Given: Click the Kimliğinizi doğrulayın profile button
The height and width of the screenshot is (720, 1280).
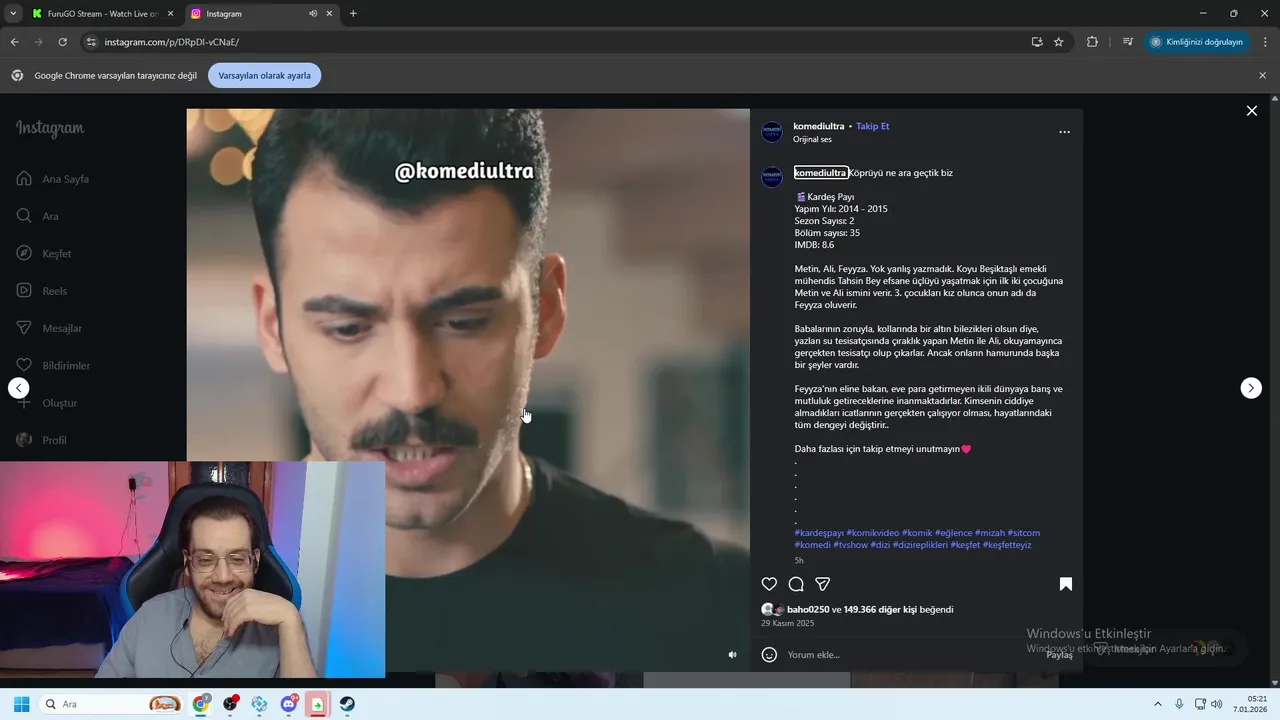Looking at the screenshot, I should pyautogui.click(x=1197, y=42).
